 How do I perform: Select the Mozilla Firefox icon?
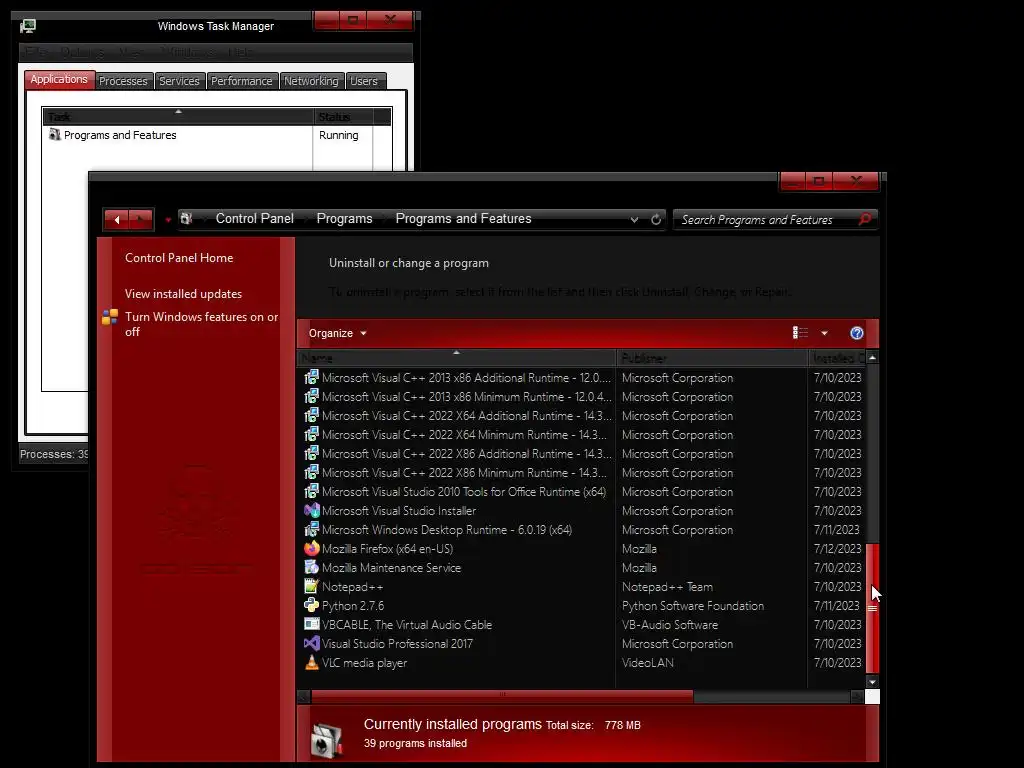pos(312,549)
